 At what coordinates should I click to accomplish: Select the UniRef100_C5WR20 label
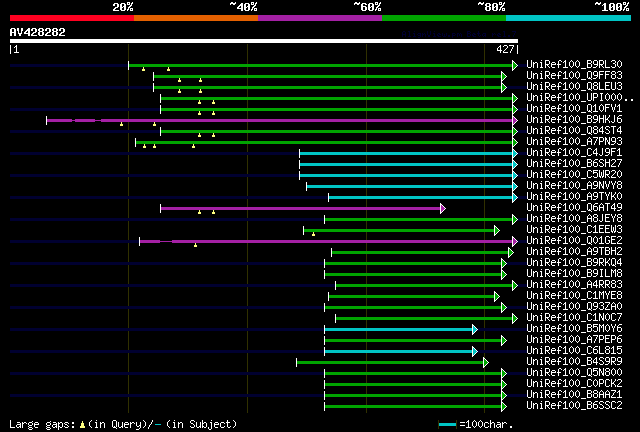[574, 175]
